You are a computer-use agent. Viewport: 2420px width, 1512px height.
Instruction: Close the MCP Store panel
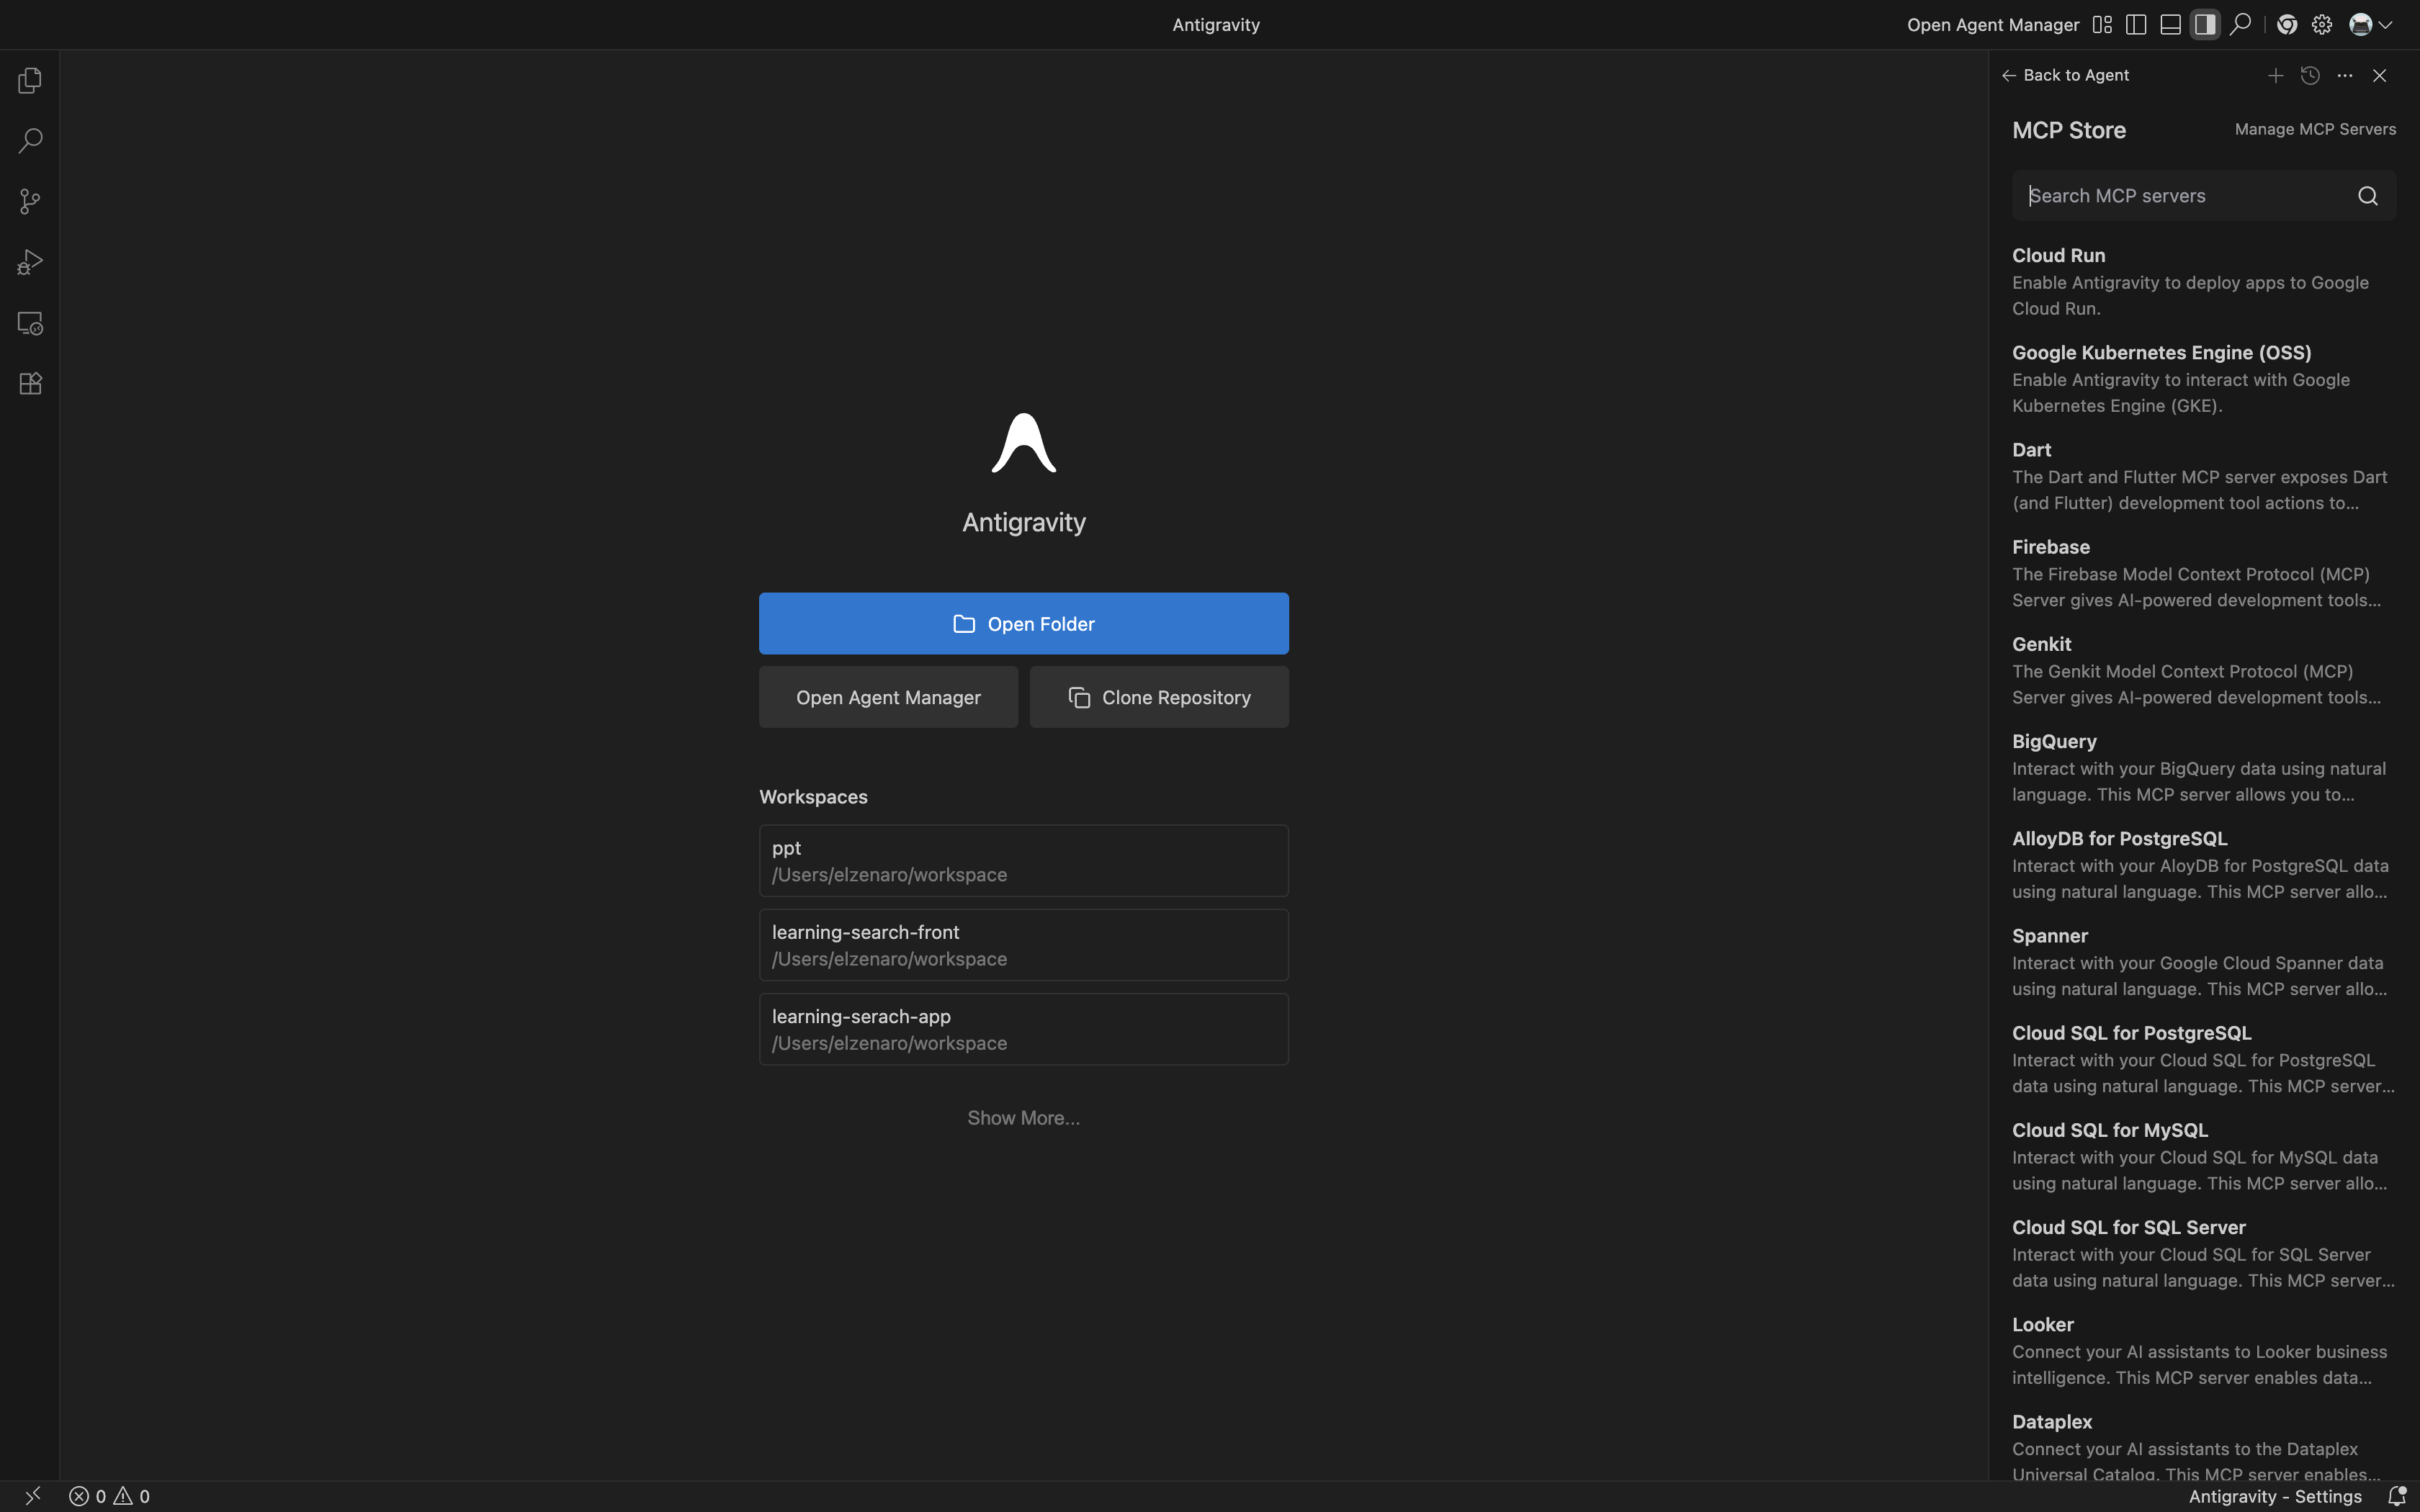[x=2380, y=75]
